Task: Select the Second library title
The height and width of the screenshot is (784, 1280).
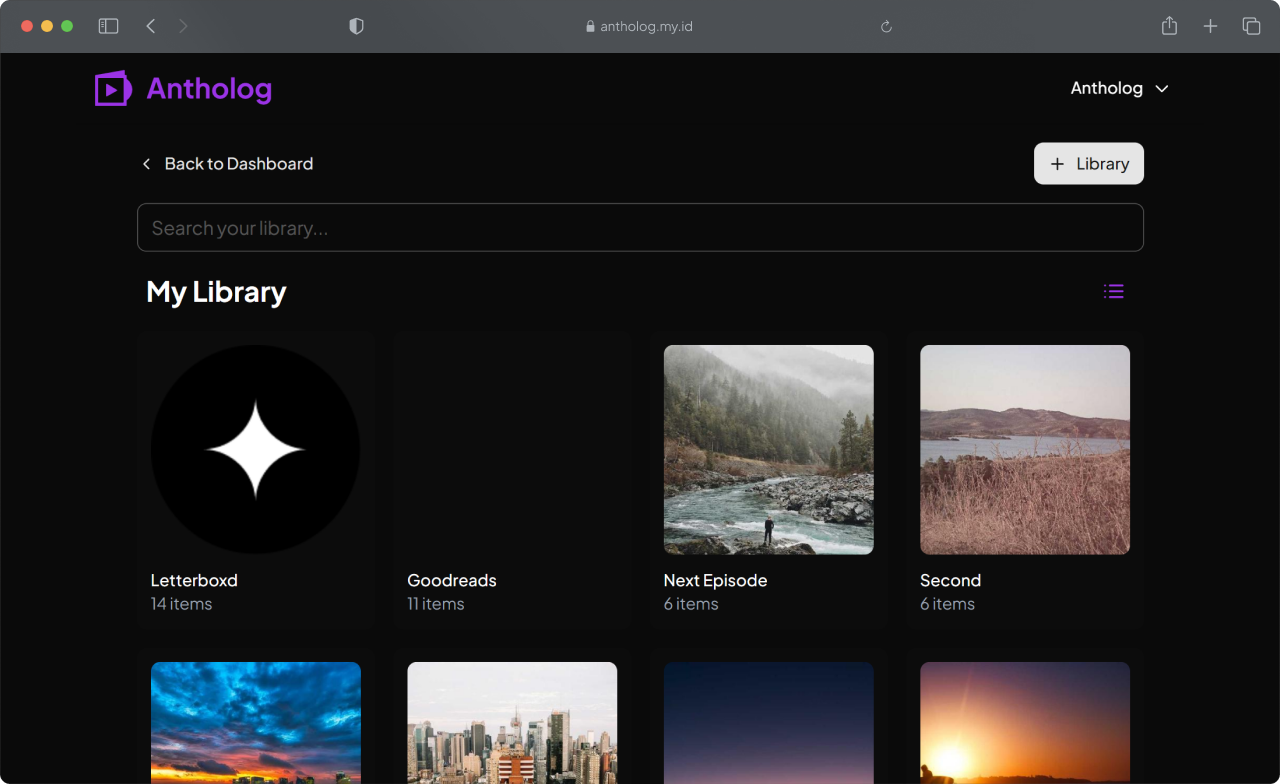Action: [x=950, y=581]
